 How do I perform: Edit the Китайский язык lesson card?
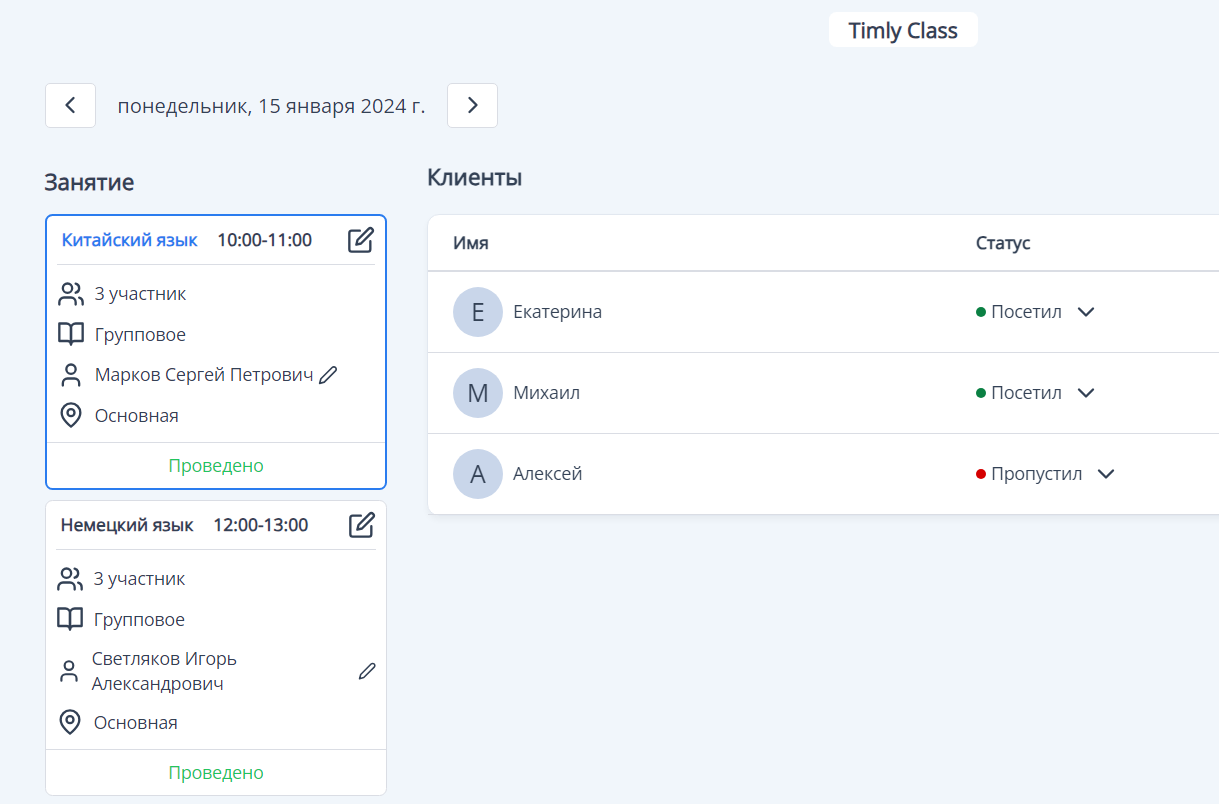pyautogui.click(x=360, y=239)
